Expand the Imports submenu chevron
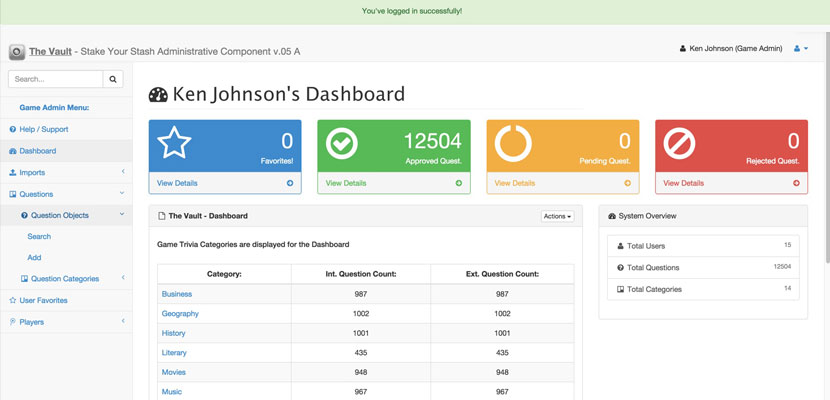The height and width of the screenshot is (400, 830). click(x=123, y=172)
